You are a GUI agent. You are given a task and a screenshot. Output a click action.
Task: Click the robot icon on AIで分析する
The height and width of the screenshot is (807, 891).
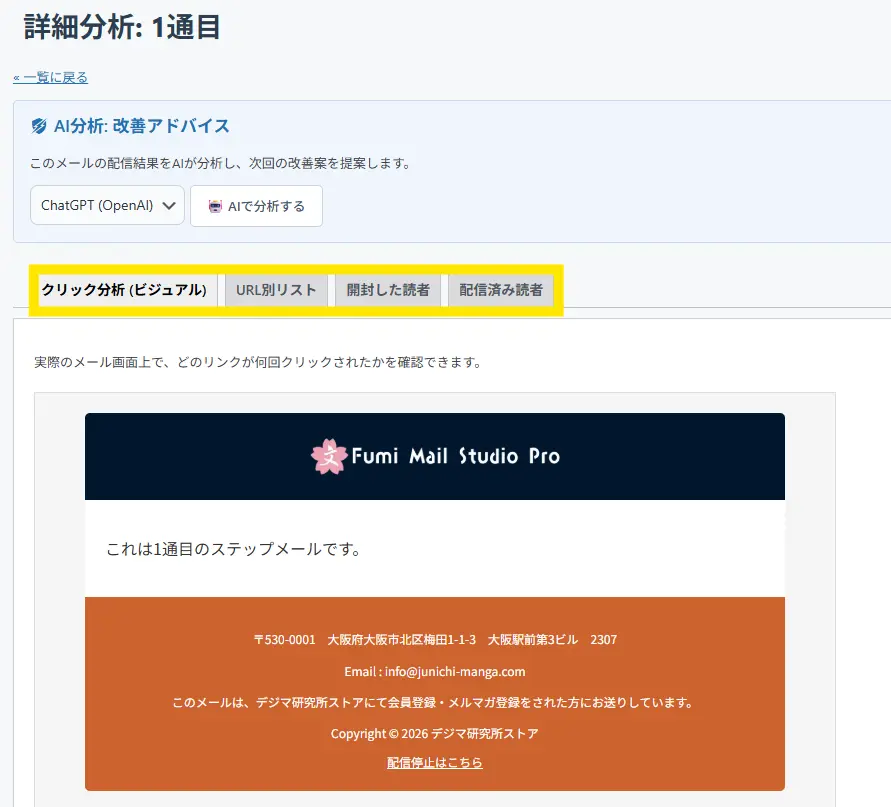(215, 206)
